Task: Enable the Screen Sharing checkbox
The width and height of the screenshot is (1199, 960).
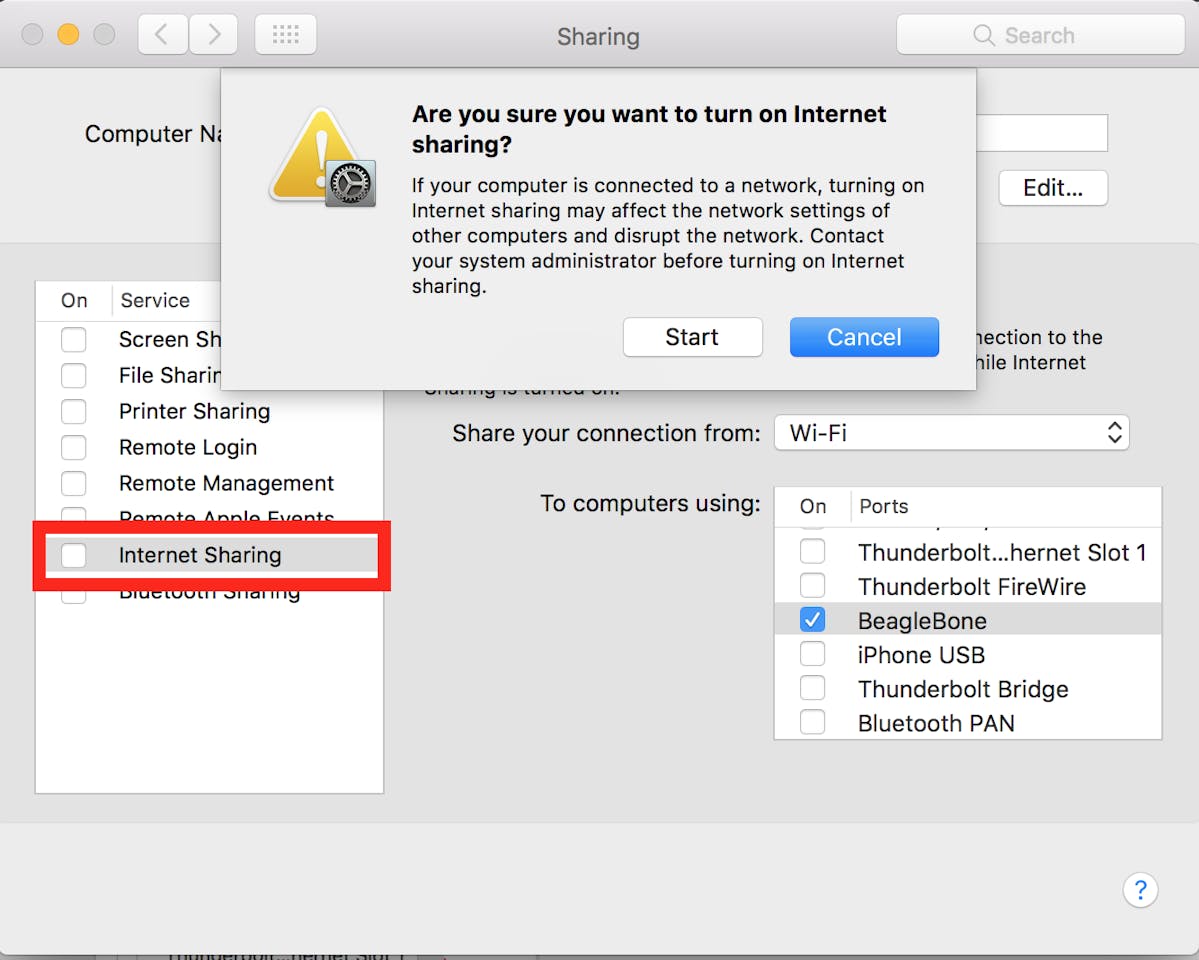Action: tap(74, 340)
